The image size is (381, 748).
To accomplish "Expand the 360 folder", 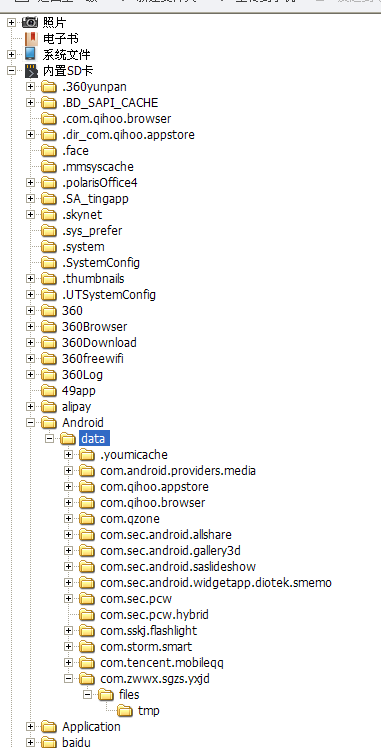I will click(31, 311).
